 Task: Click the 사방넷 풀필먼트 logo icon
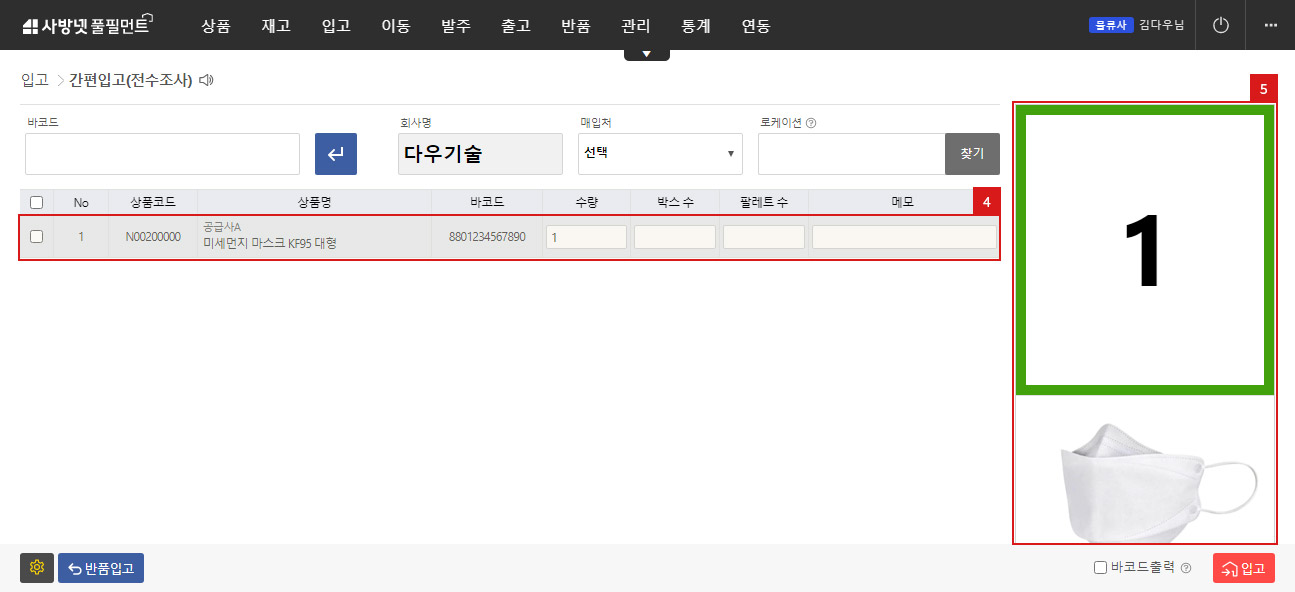[33, 25]
